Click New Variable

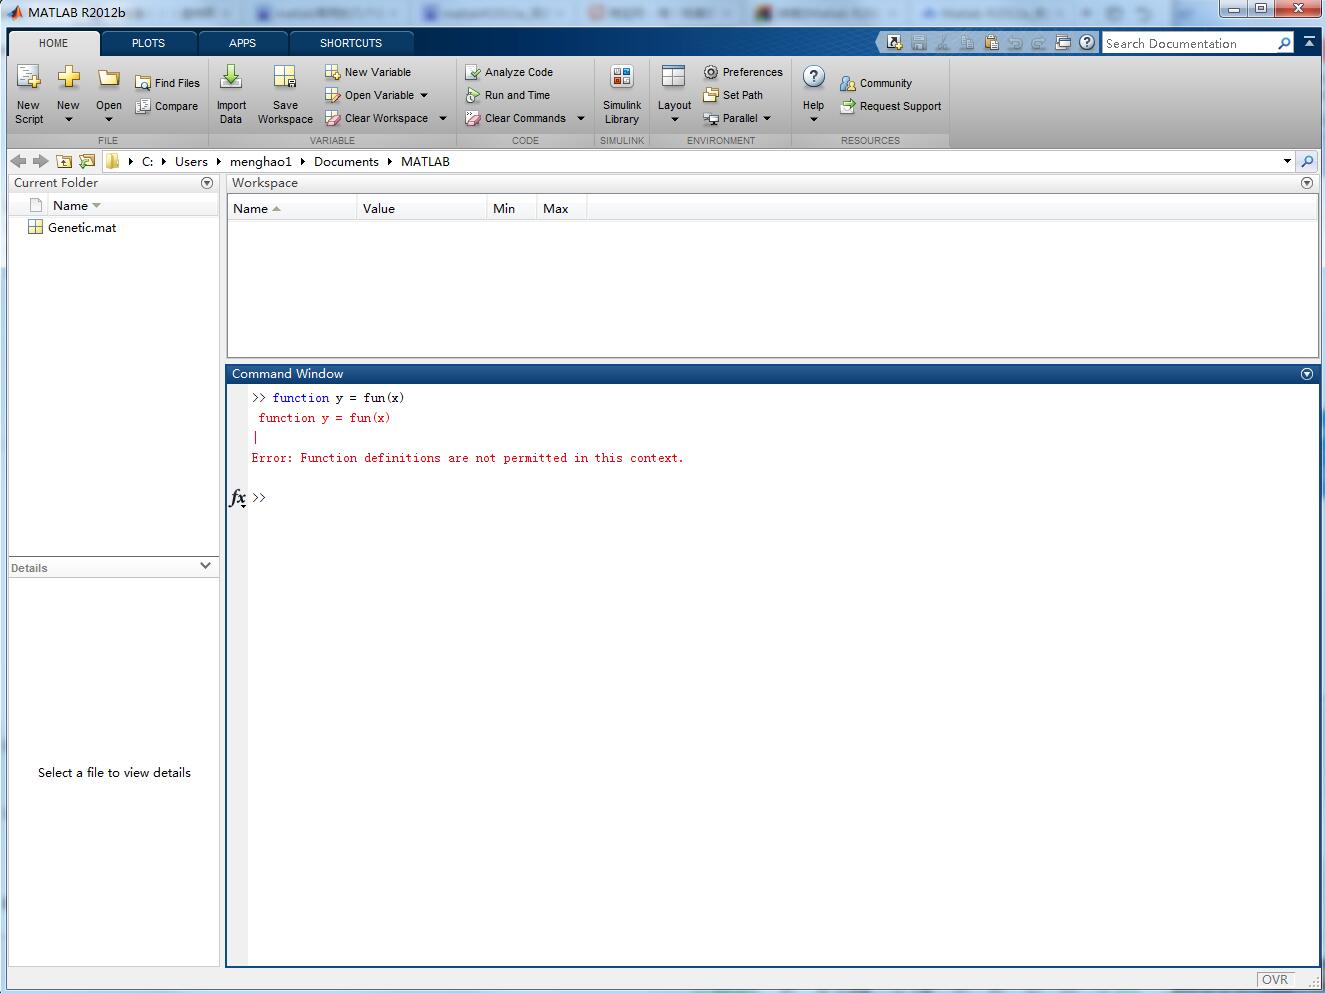(x=368, y=72)
